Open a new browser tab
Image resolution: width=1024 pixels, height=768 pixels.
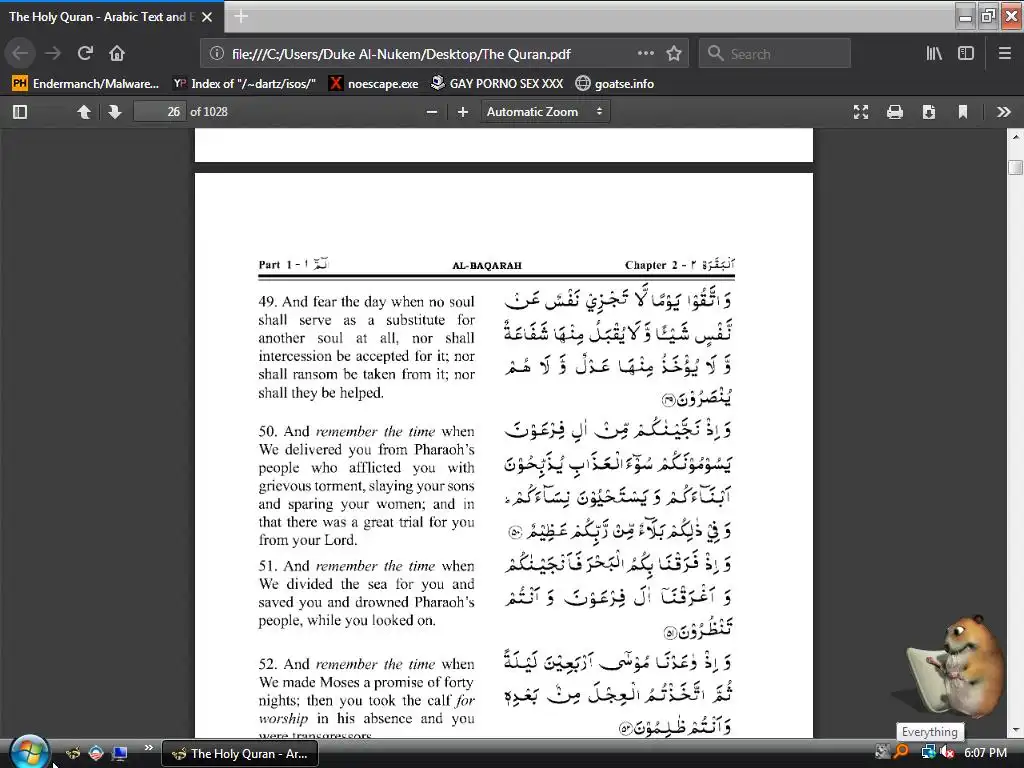click(241, 16)
